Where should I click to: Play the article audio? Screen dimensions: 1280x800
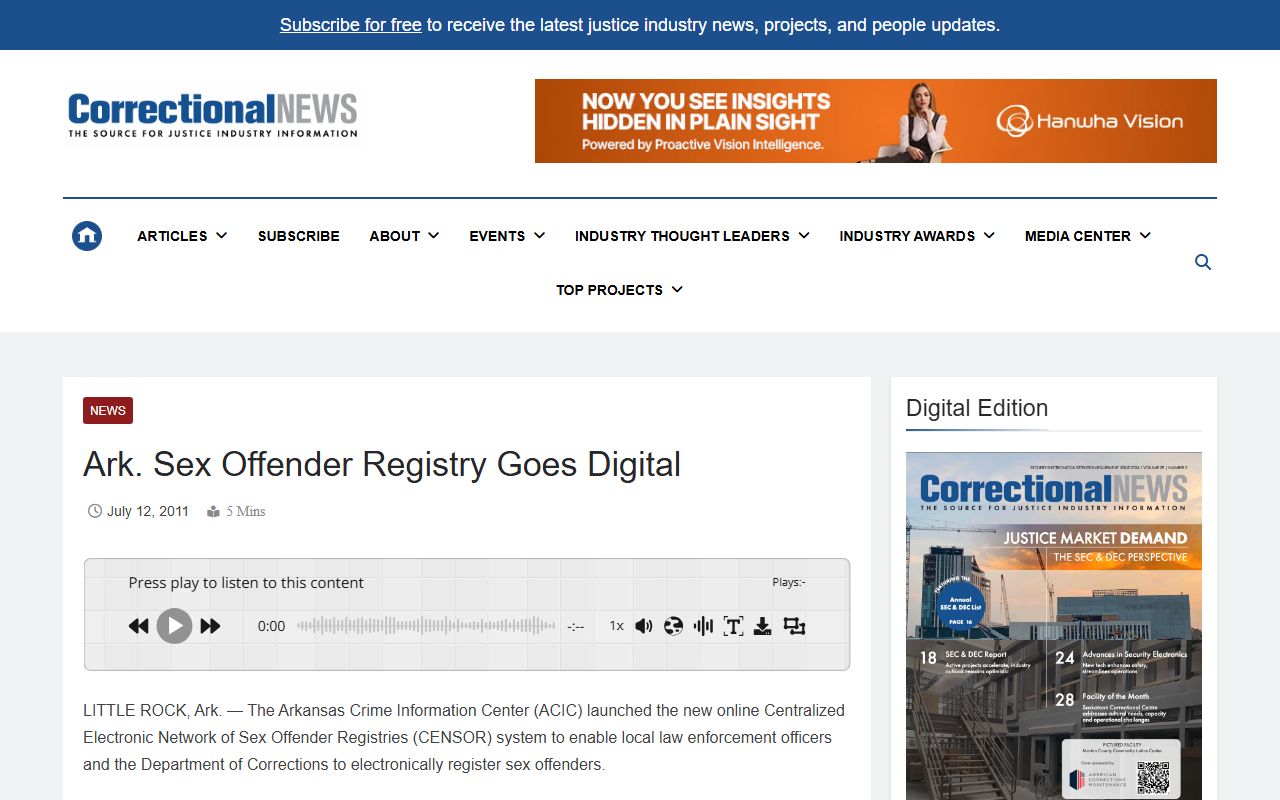pyautogui.click(x=174, y=626)
